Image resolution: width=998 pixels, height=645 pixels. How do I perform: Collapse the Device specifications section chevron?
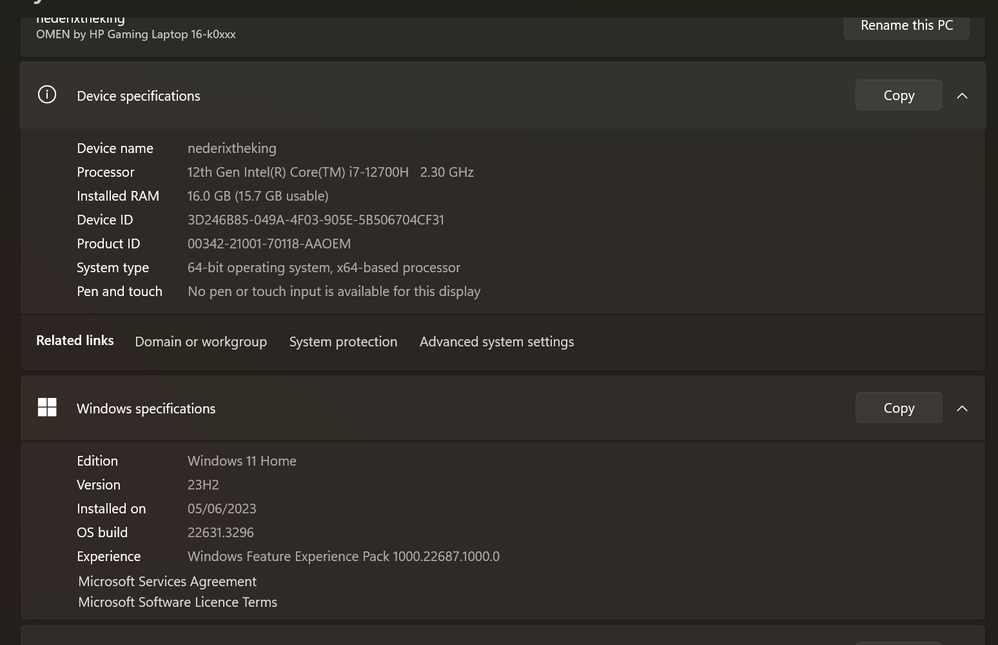pyautogui.click(x=962, y=96)
